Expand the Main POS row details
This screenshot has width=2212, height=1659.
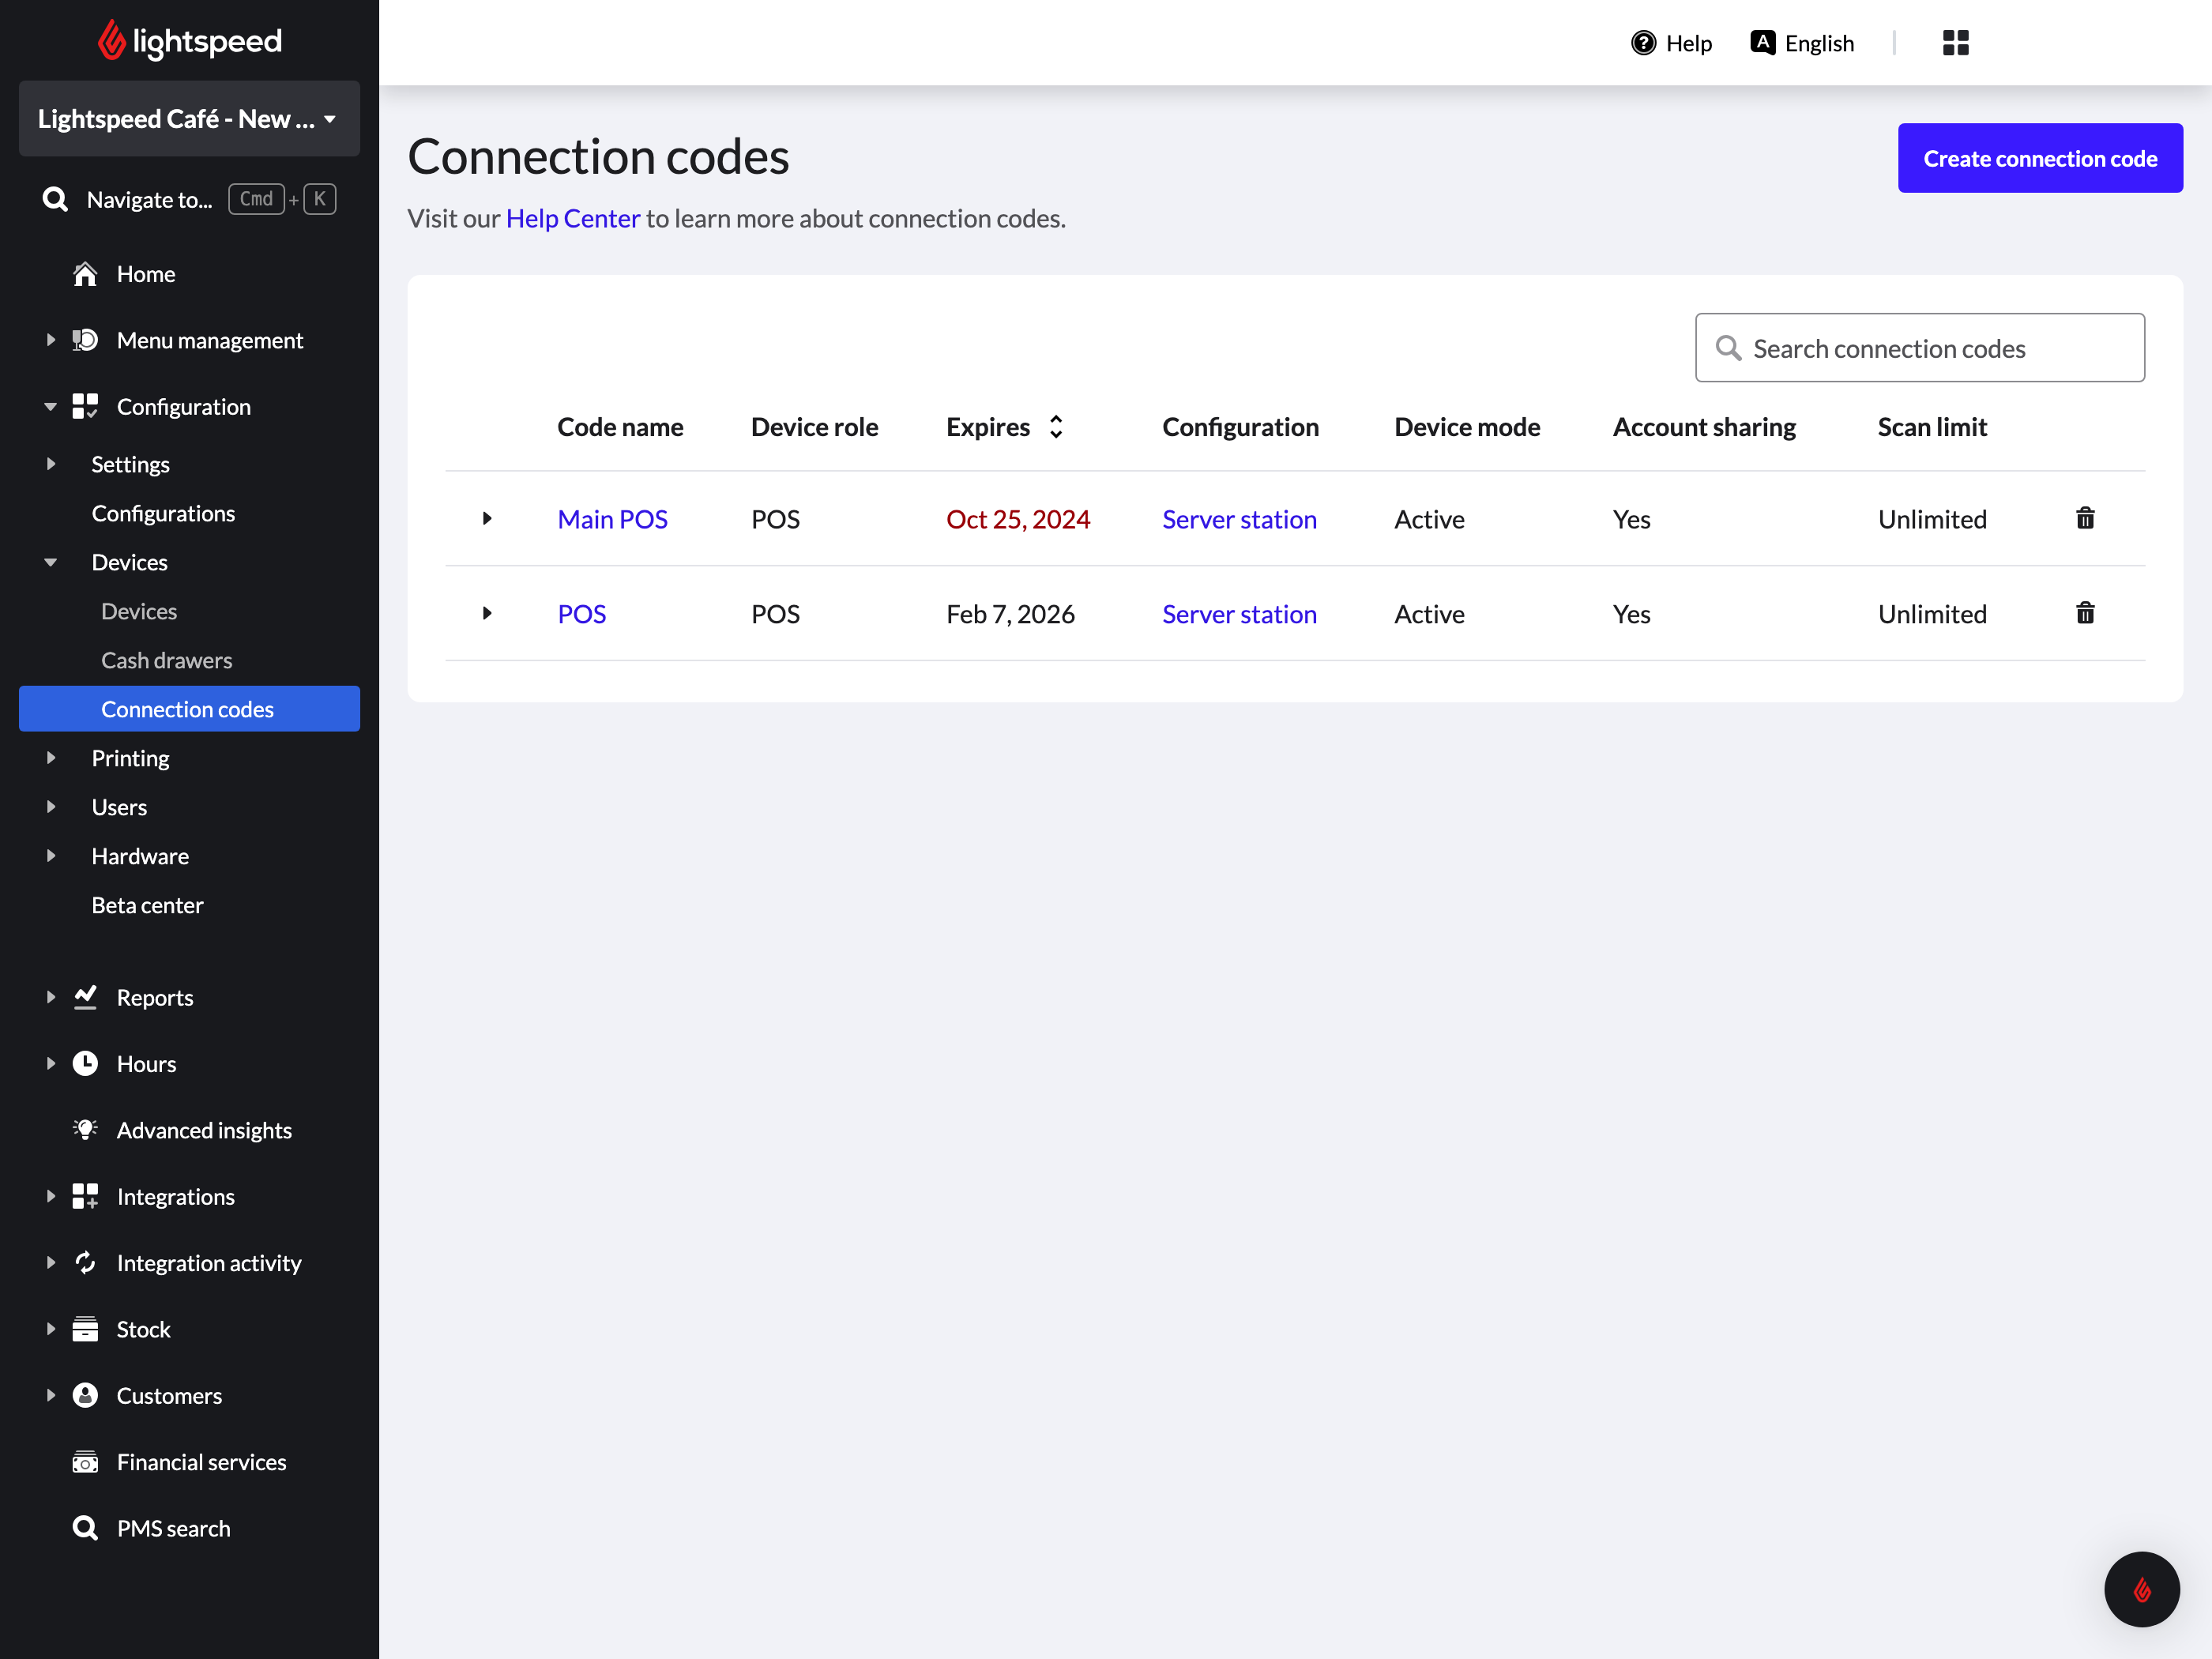pos(487,518)
